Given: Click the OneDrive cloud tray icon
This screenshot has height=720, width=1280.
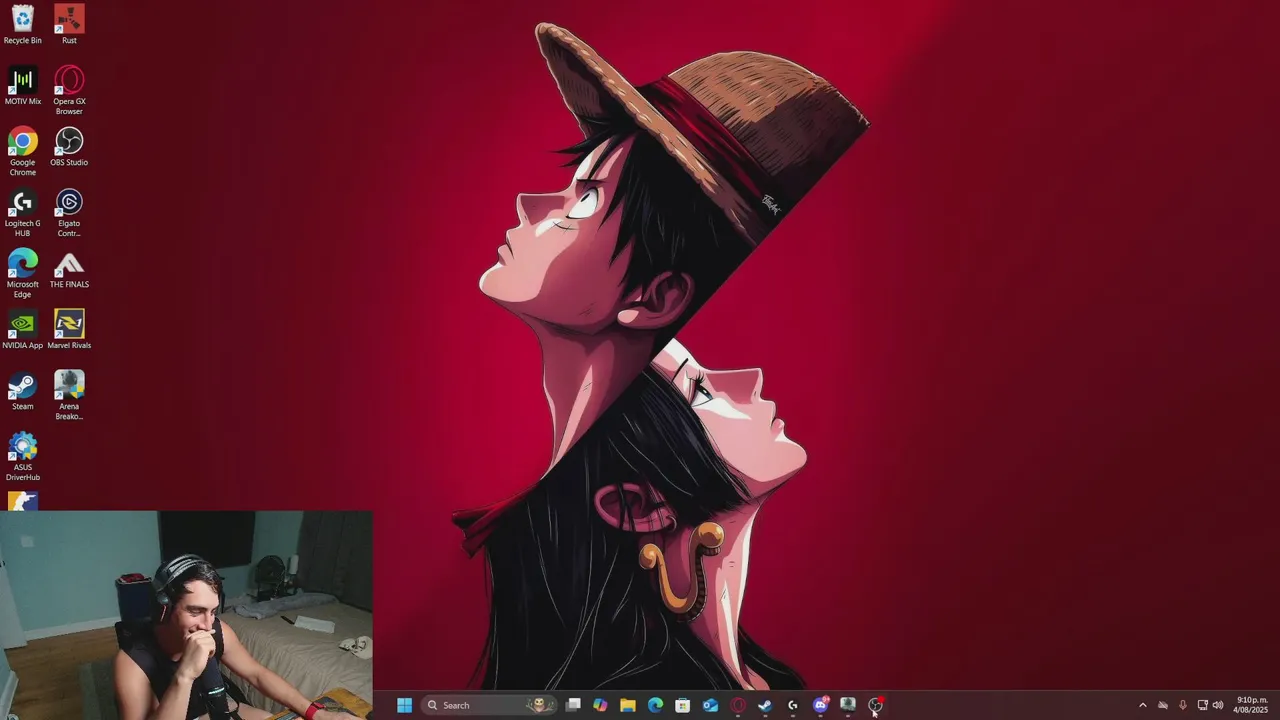Looking at the screenshot, I should (x=1163, y=705).
